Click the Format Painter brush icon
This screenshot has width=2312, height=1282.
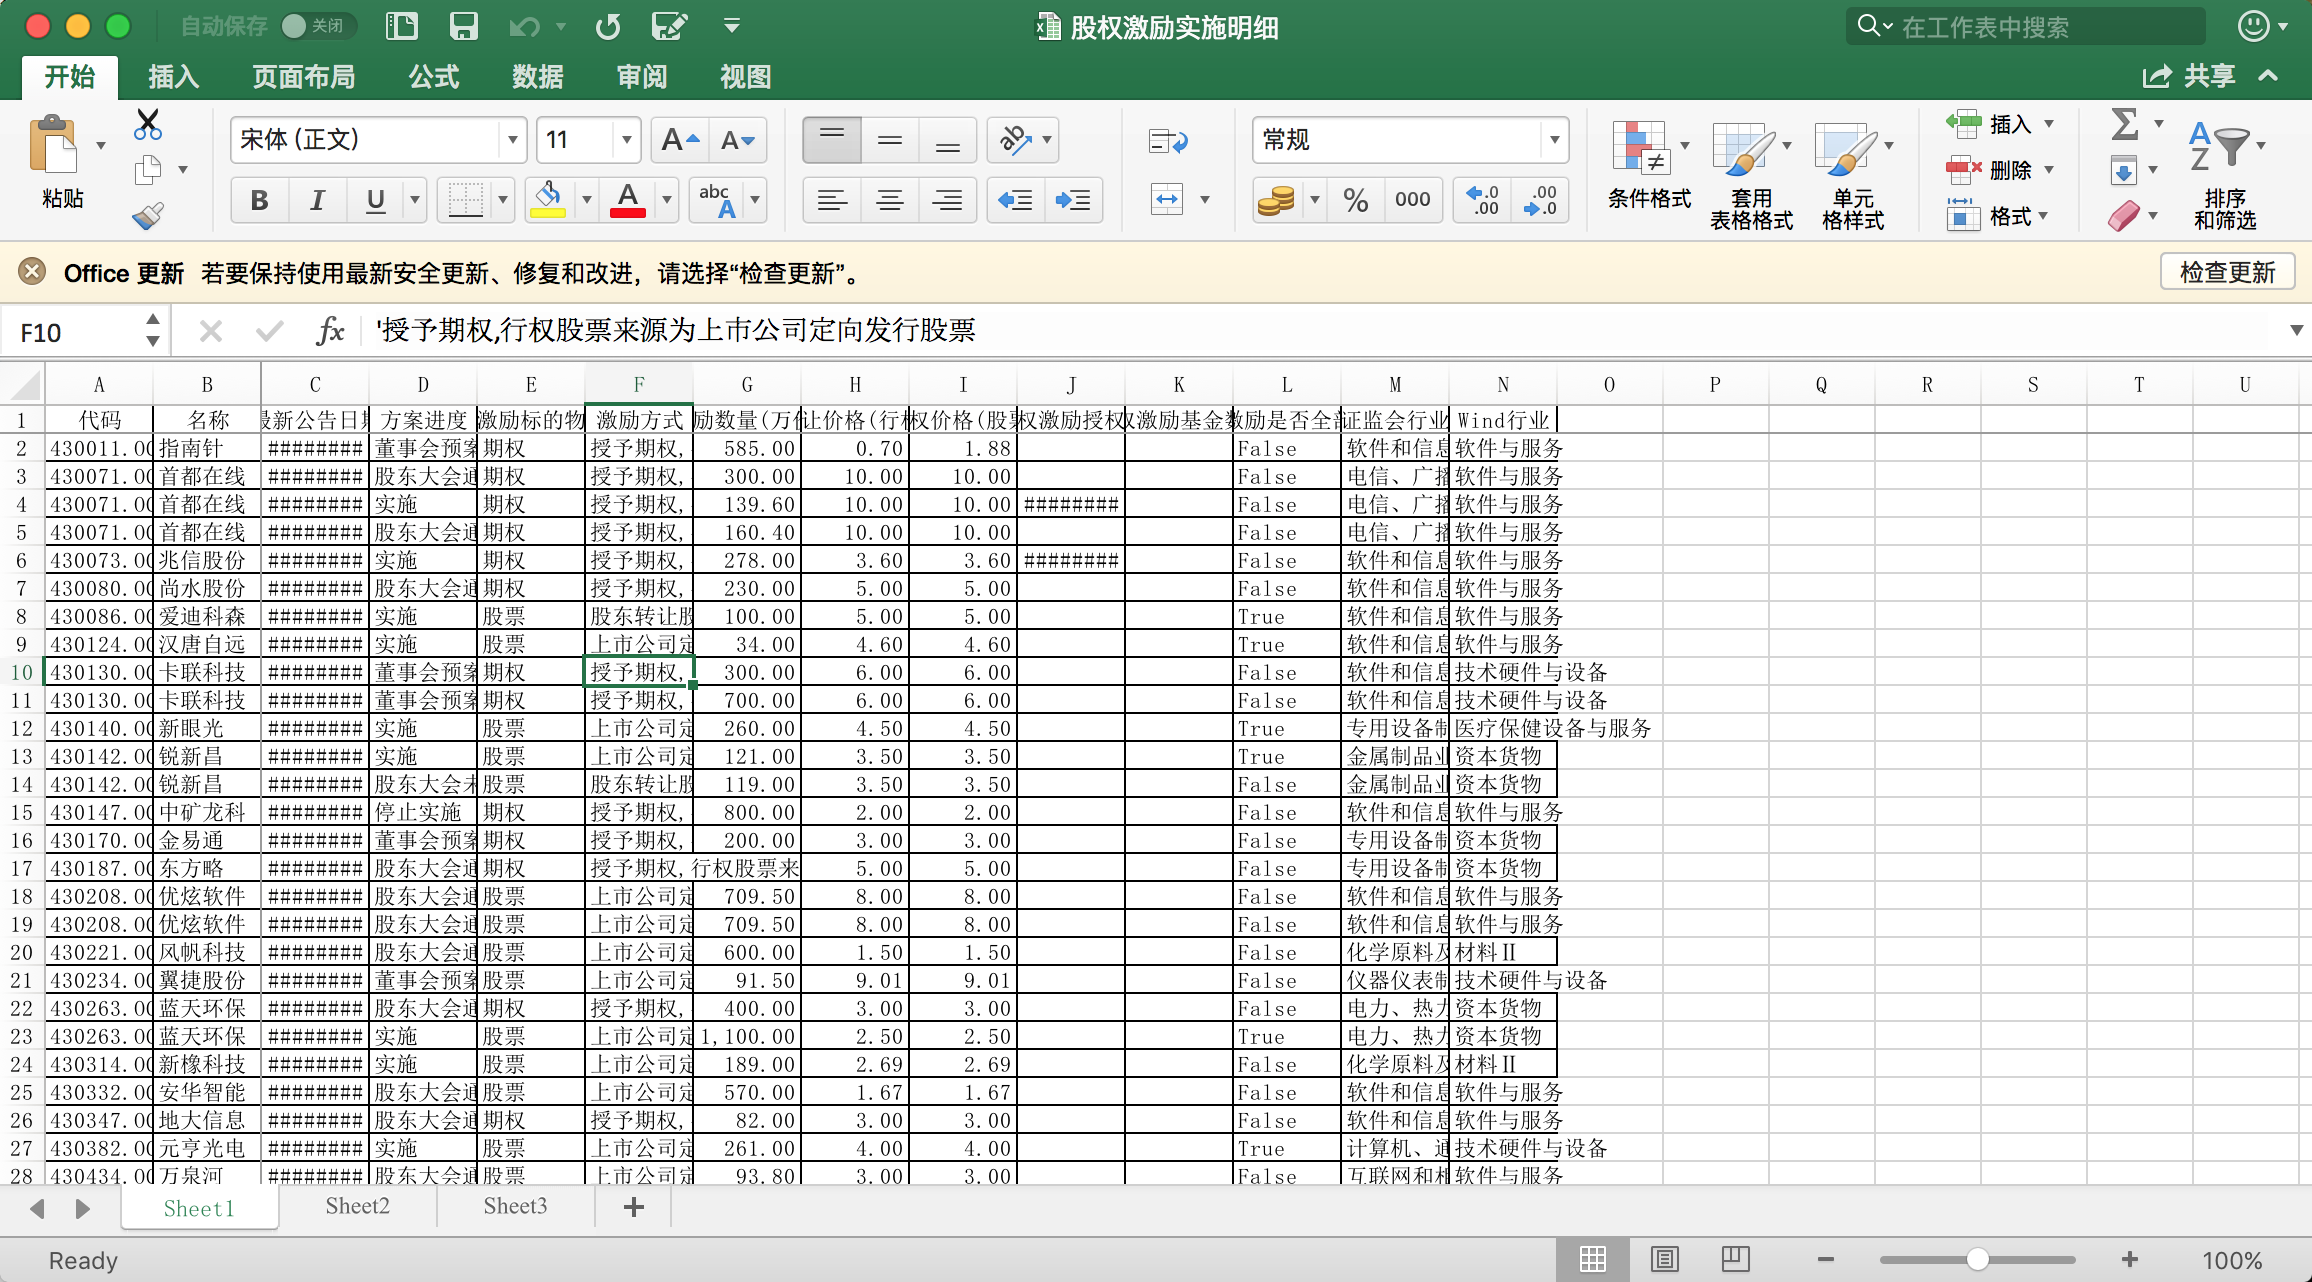click(148, 216)
